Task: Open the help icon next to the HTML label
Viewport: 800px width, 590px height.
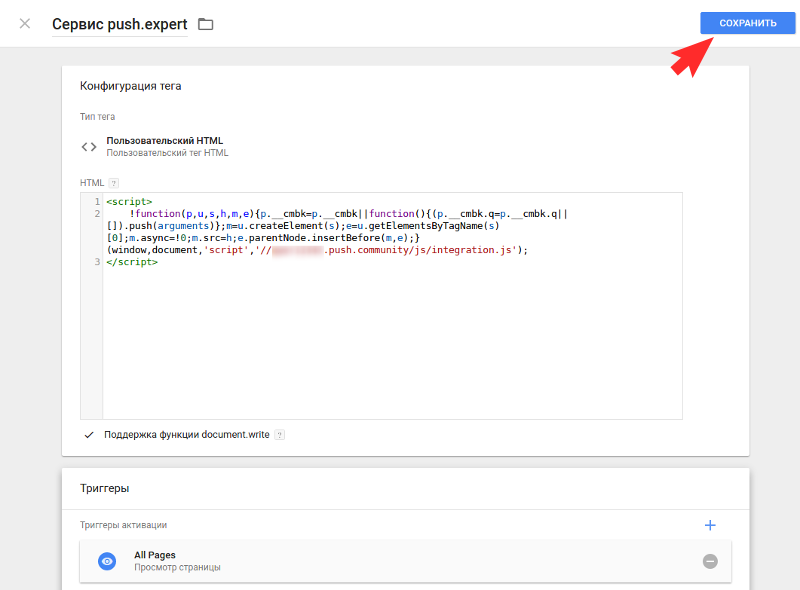Action: (x=114, y=183)
